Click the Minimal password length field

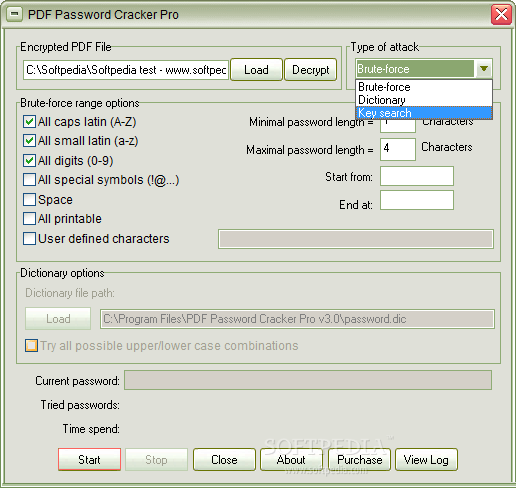(x=398, y=126)
